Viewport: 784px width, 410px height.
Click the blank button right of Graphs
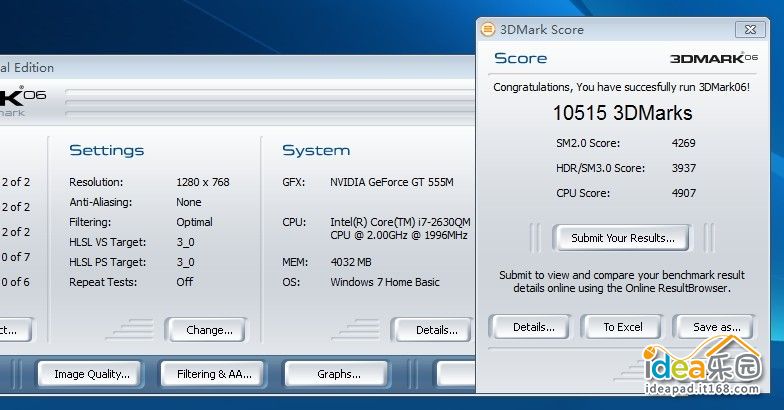pyautogui.click(x=456, y=374)
